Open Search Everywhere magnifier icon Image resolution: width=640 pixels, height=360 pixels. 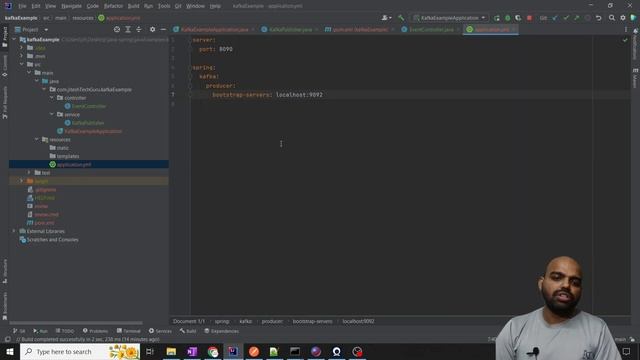pyautogui.click(x=612, y=18)
